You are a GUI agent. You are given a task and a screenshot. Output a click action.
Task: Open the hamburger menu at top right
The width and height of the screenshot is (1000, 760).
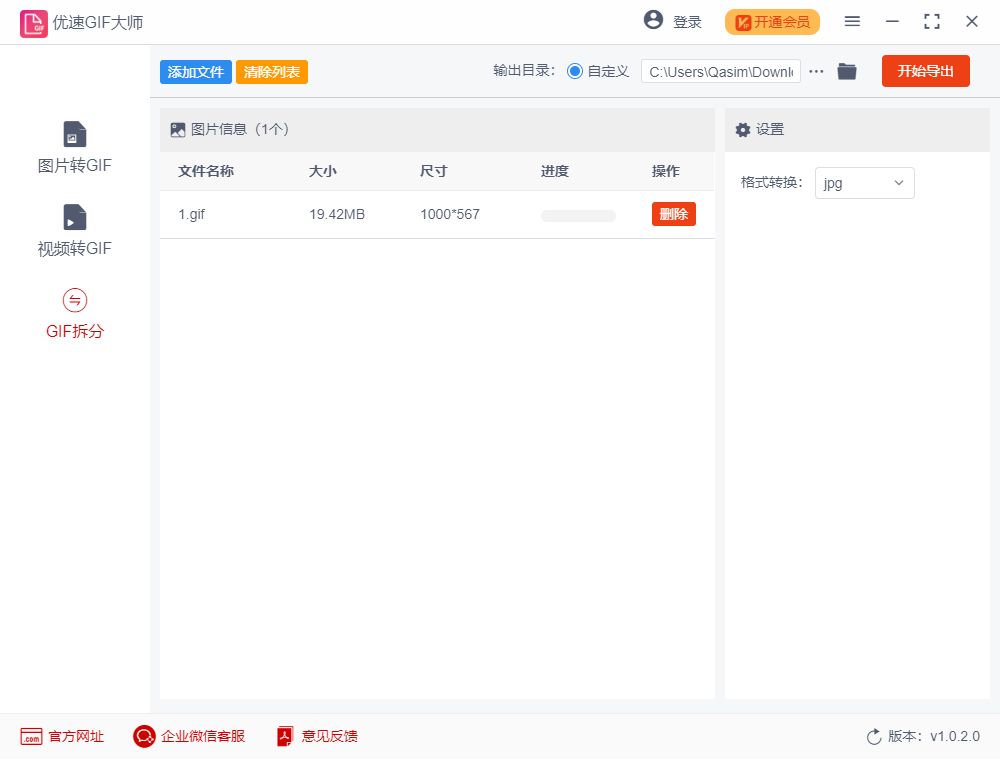point(852,20)
